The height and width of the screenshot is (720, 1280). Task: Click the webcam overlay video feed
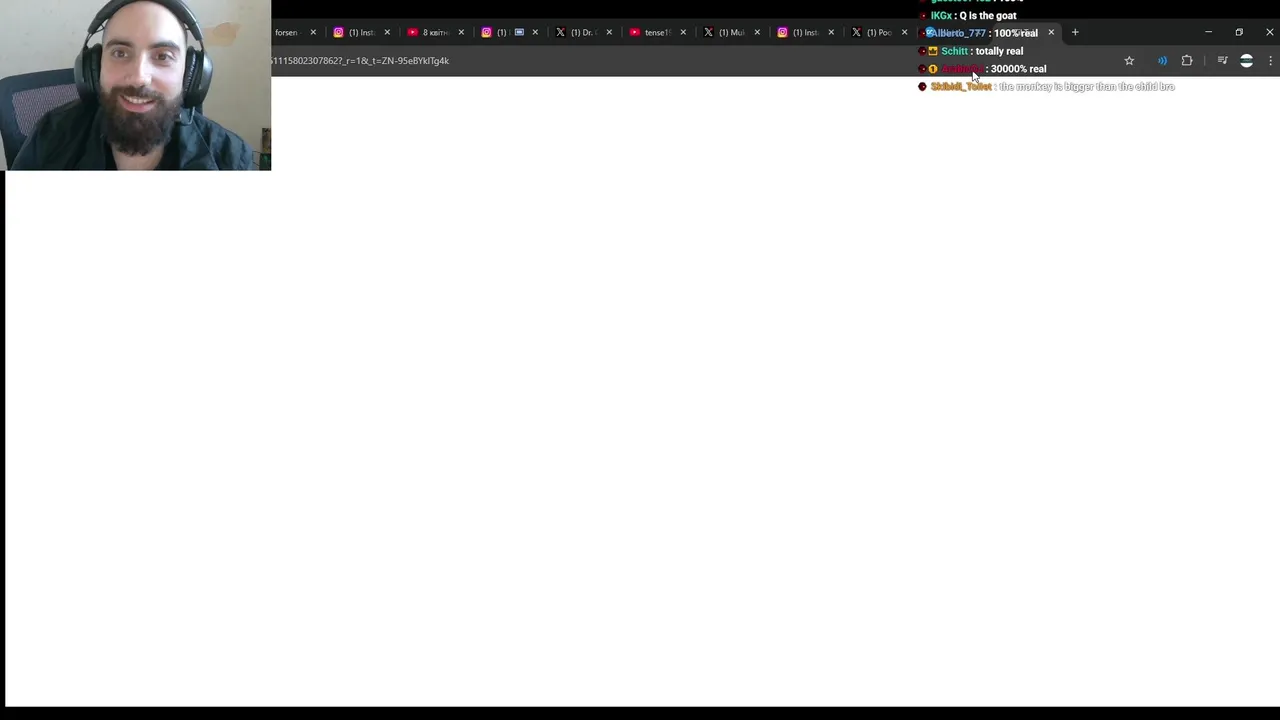click(136, 85)
